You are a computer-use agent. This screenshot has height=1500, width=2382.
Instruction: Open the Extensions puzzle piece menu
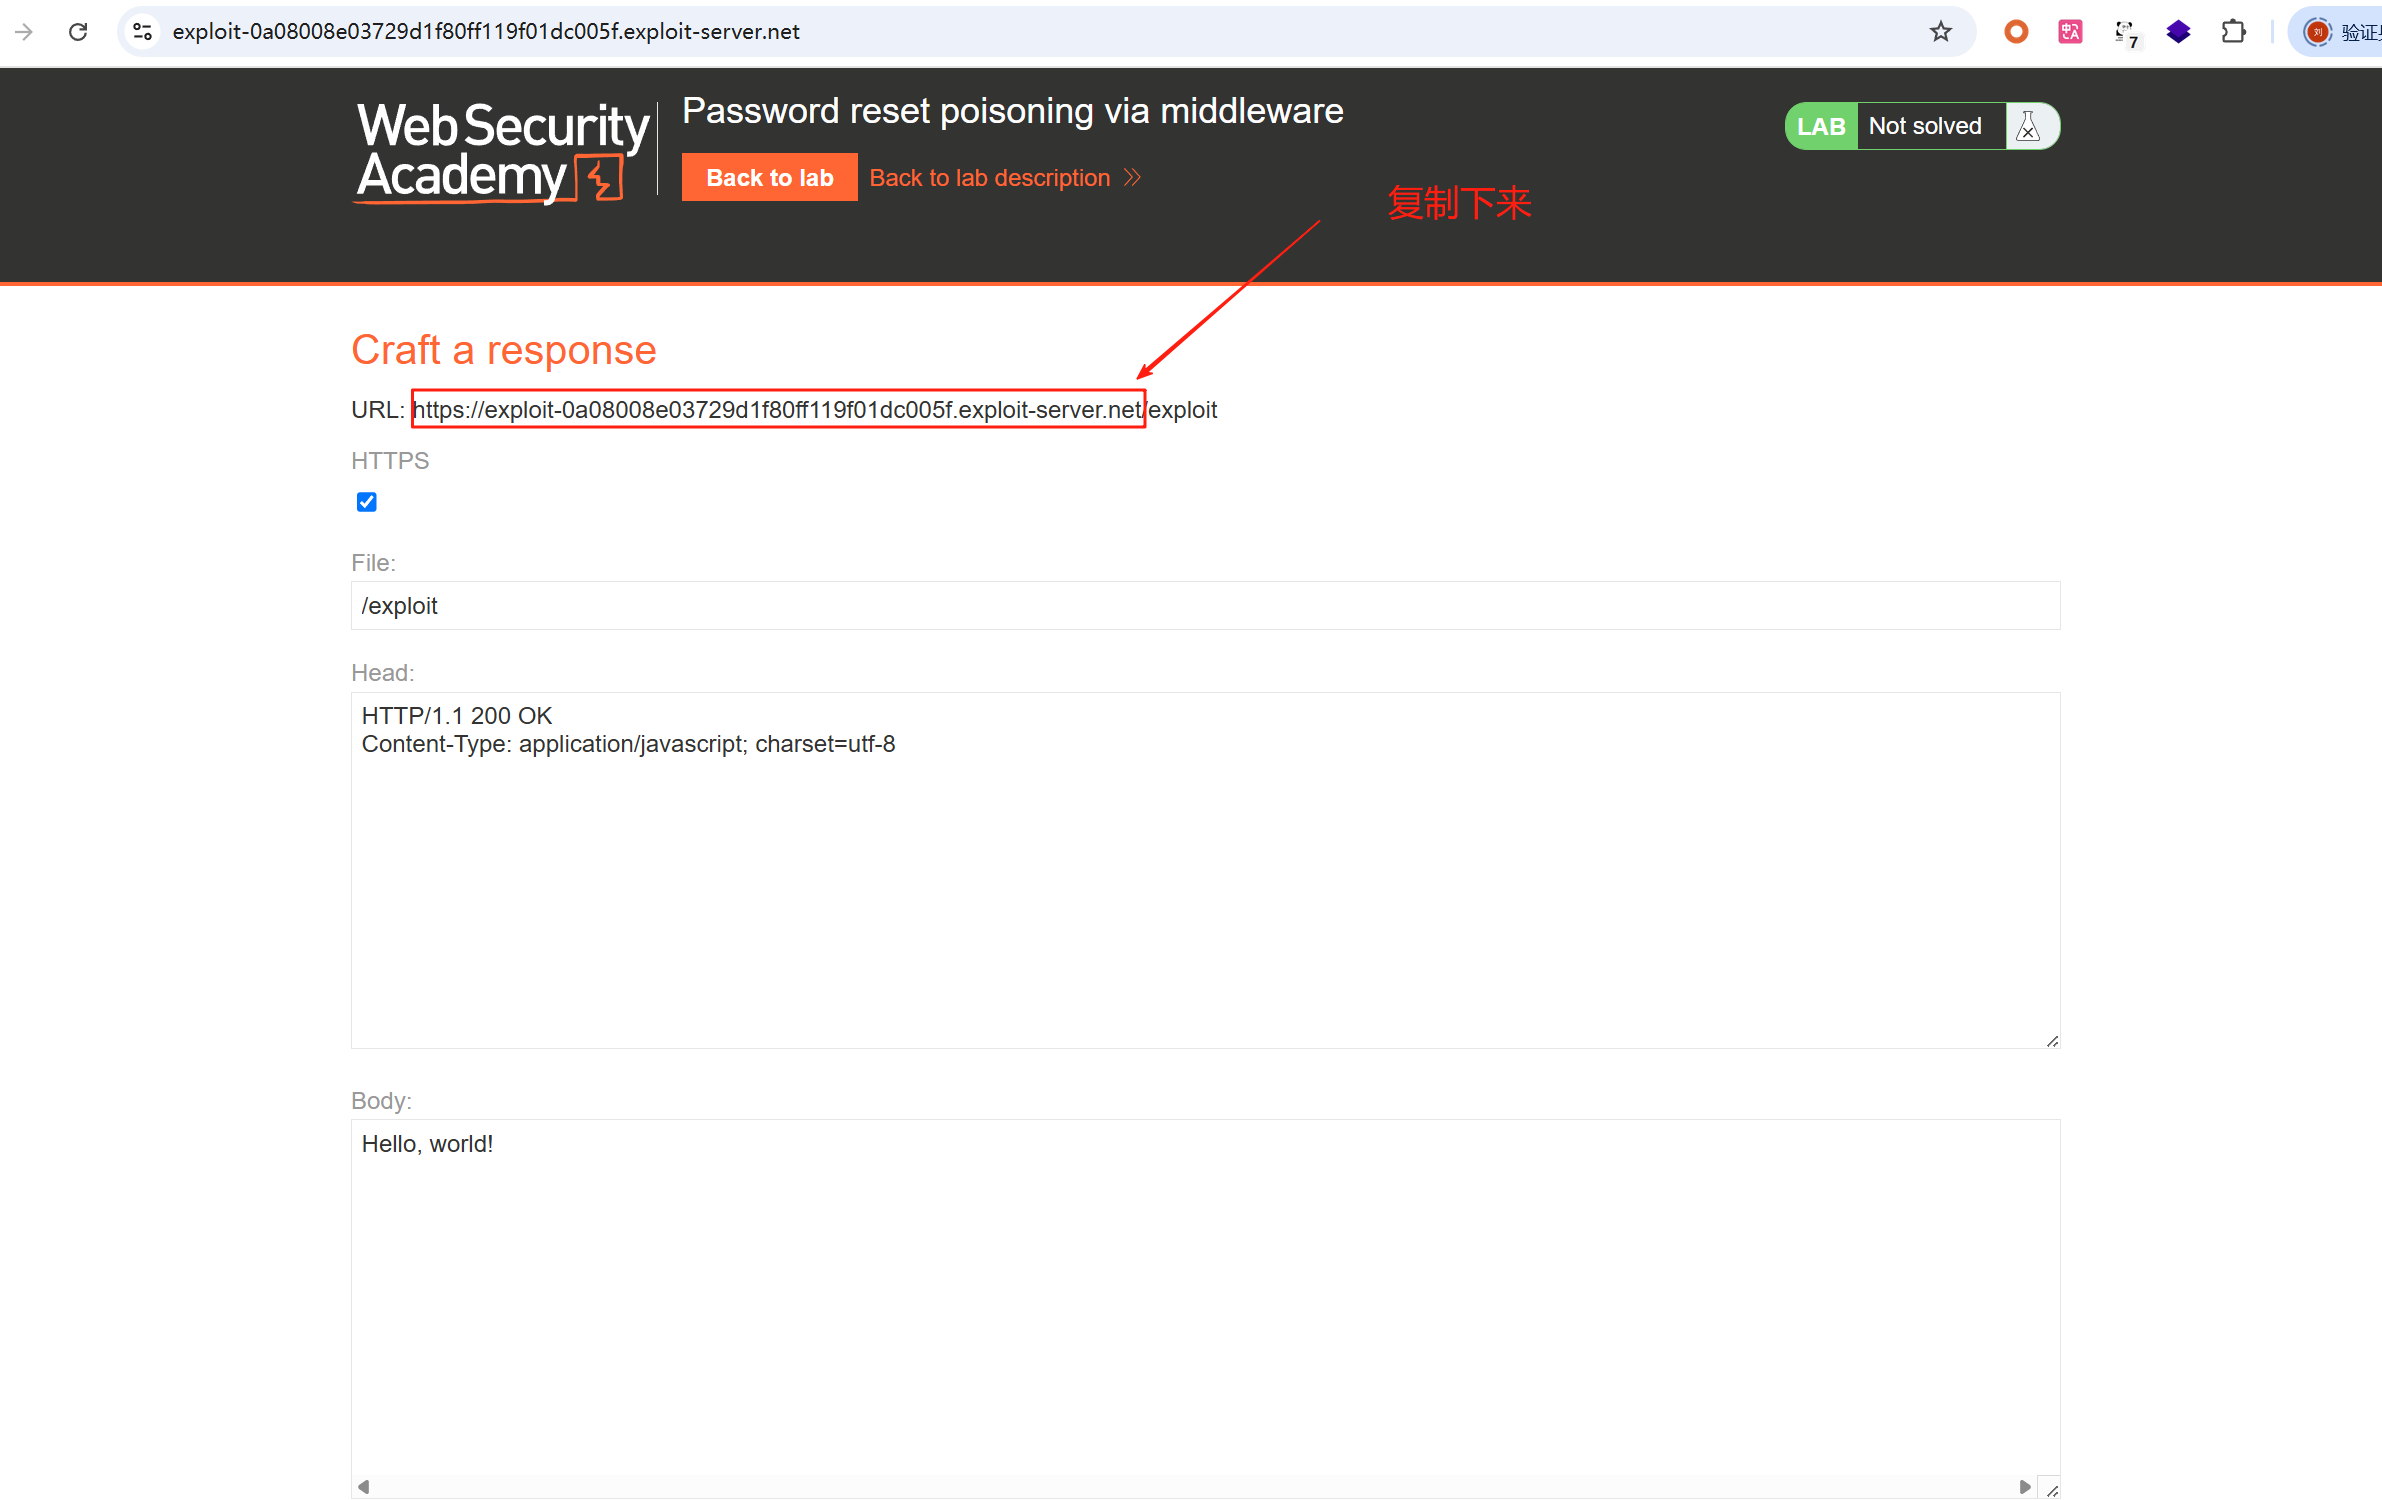pos(2234,32)
